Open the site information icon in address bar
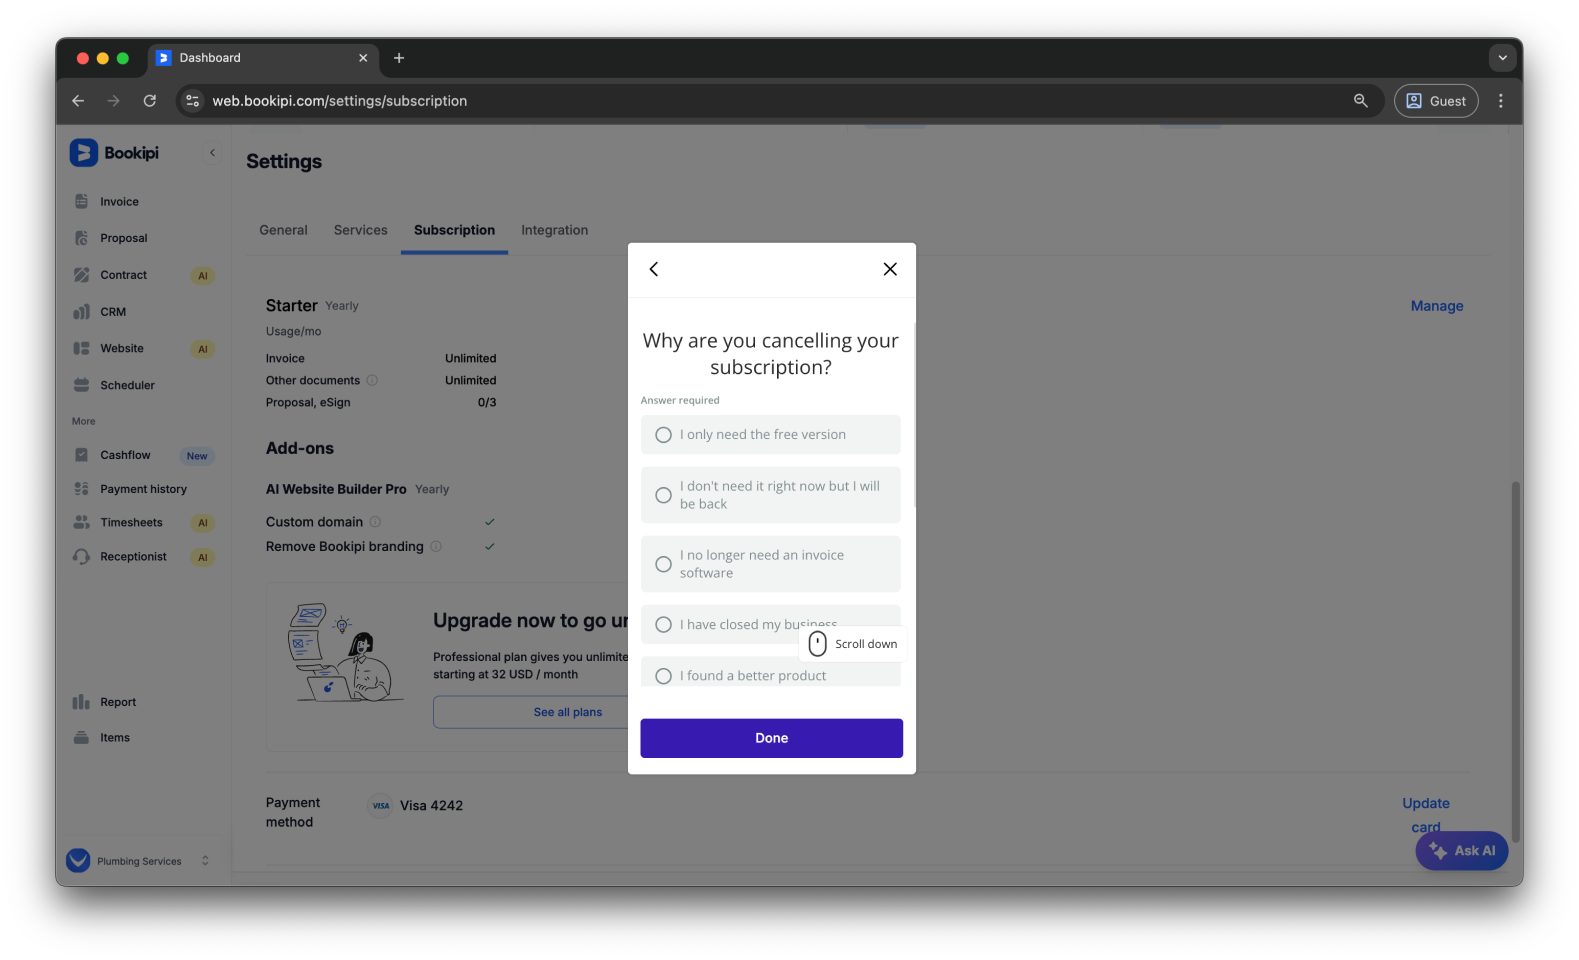 pos(193,101)
